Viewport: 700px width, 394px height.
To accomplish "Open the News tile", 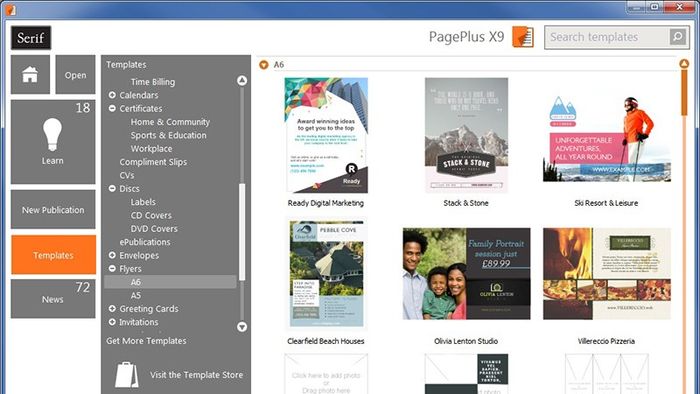I will tap(53, 299).
